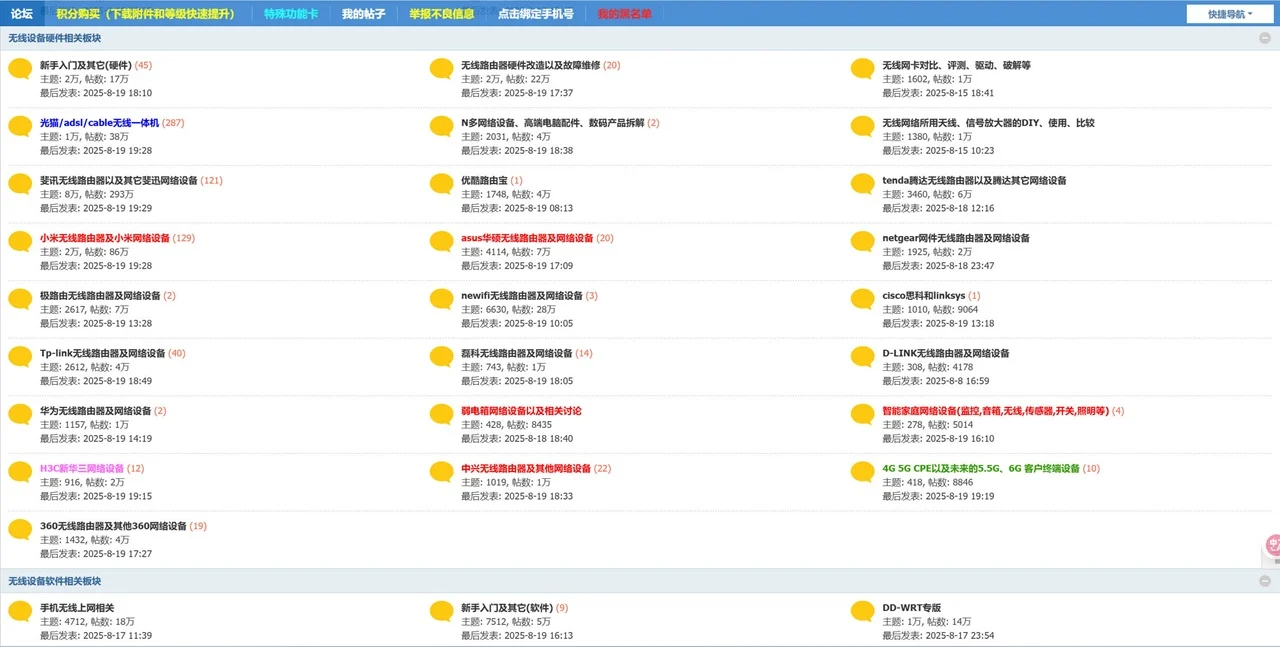Click the pink floating widget at right edge

pyautogui.click(x=1273, y=546)
